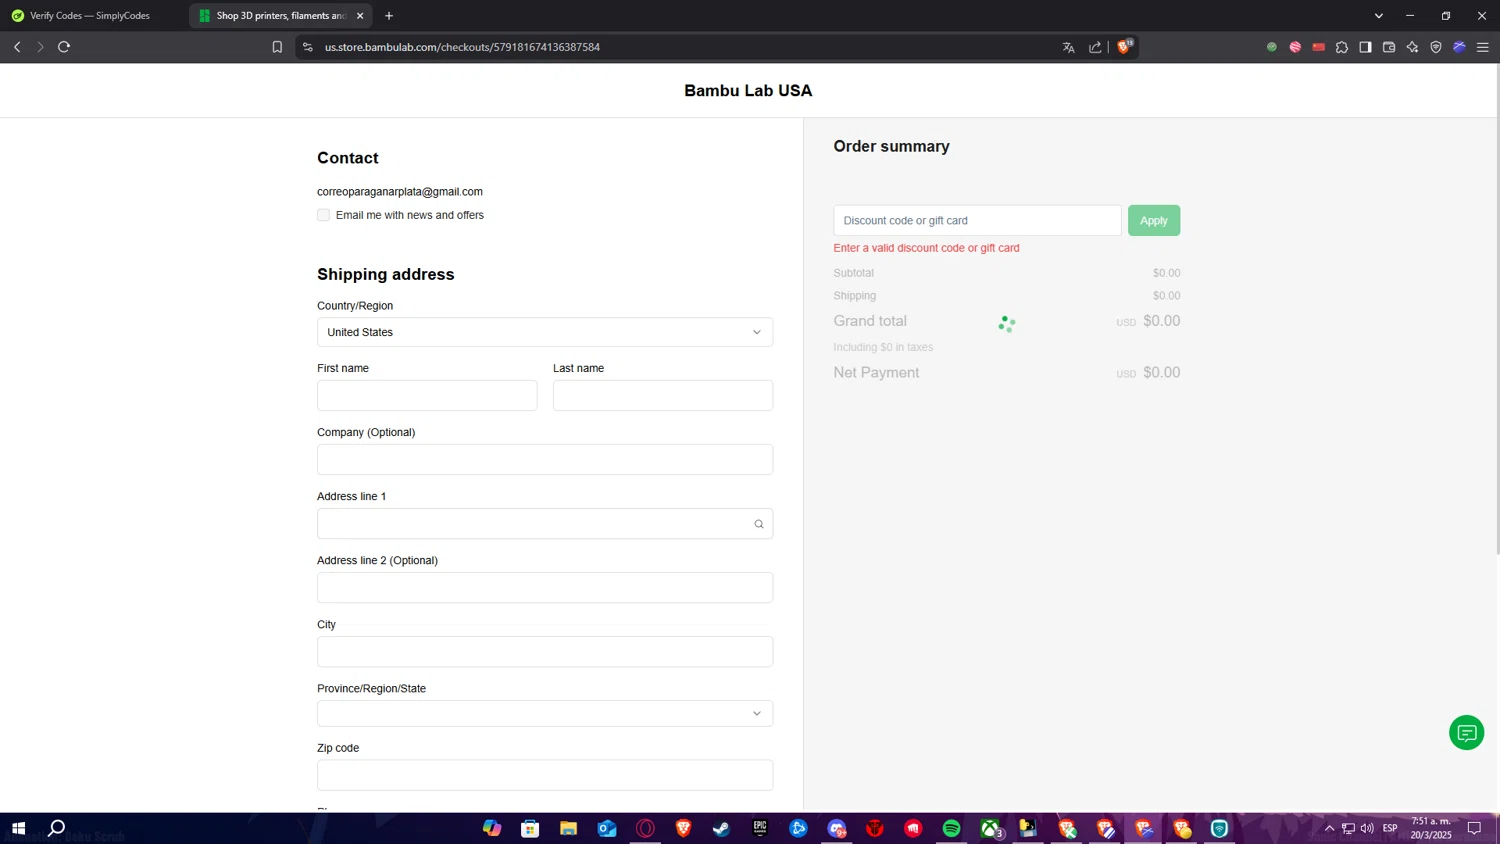1500x844 pixels.
Task: Click the correoparaganarplata@gmail.com contact email
Action: click(x=400, y=192)
